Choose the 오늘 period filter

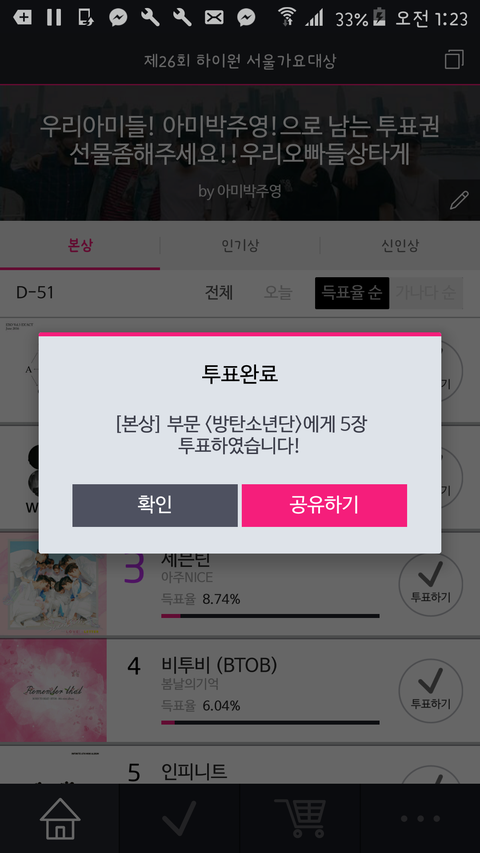coord(278,293)
